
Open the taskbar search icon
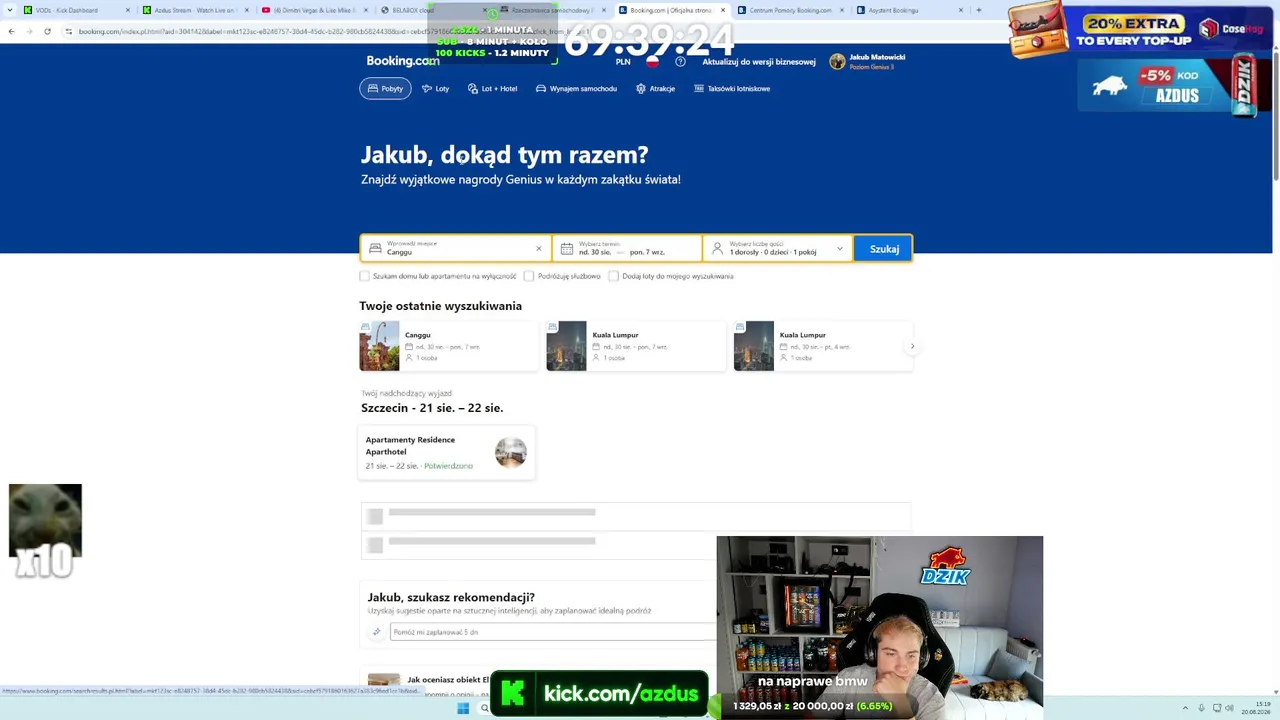(484, 708)
